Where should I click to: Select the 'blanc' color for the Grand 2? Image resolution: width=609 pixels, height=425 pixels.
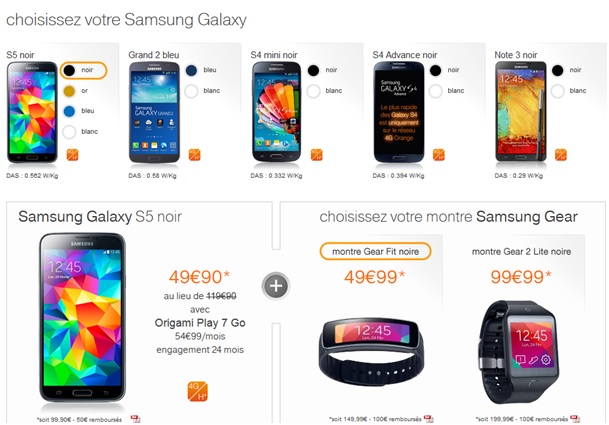[x=202, y=91]
